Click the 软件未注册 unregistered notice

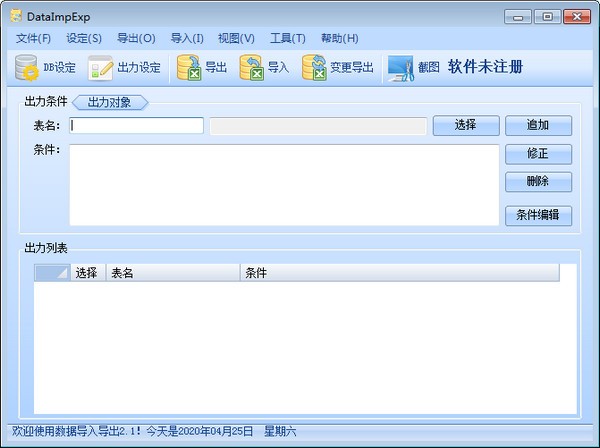tap(485, 67)
